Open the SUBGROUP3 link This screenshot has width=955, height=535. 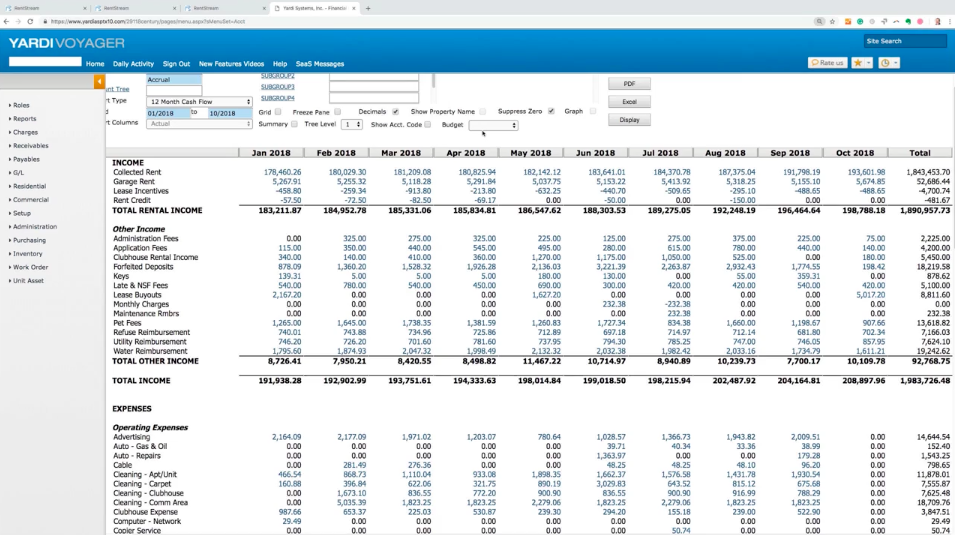tap(278, 87)
